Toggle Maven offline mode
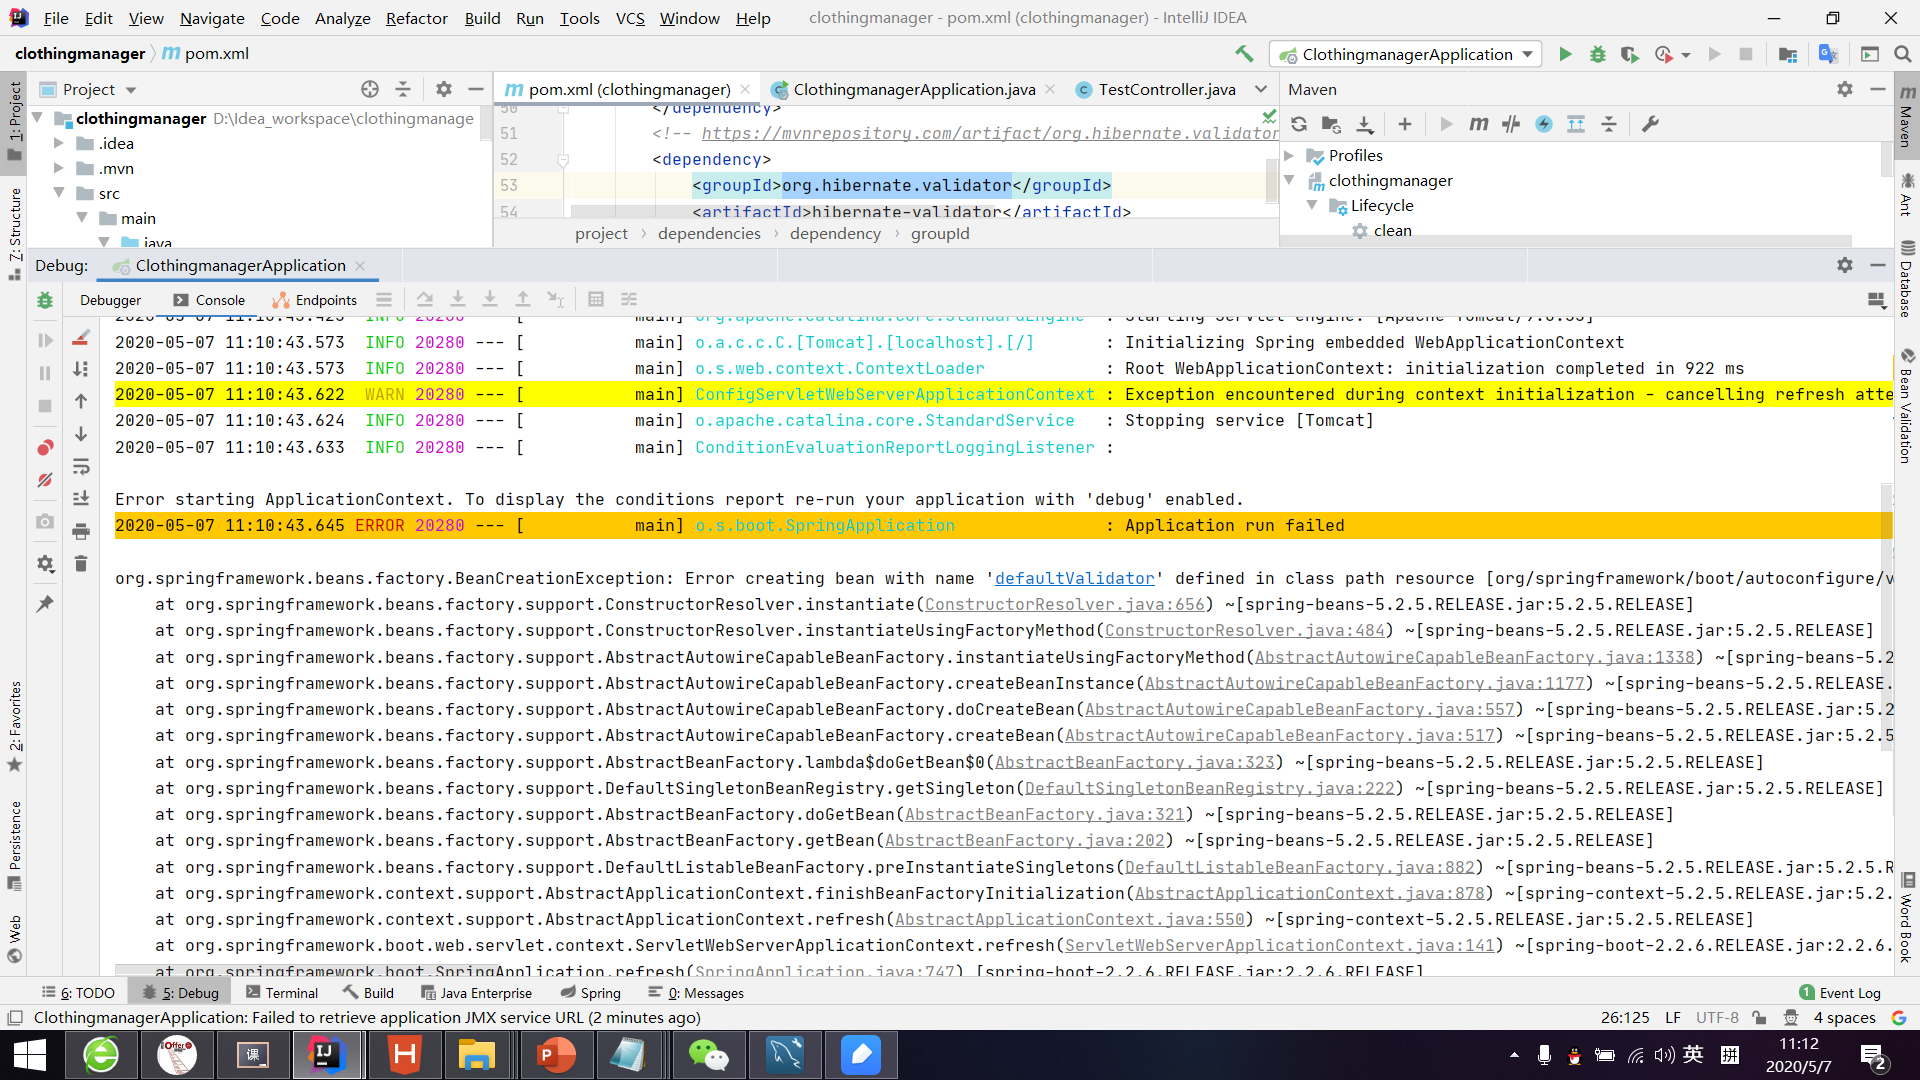This screenshot has width=1920, height=1080. 1511,124
